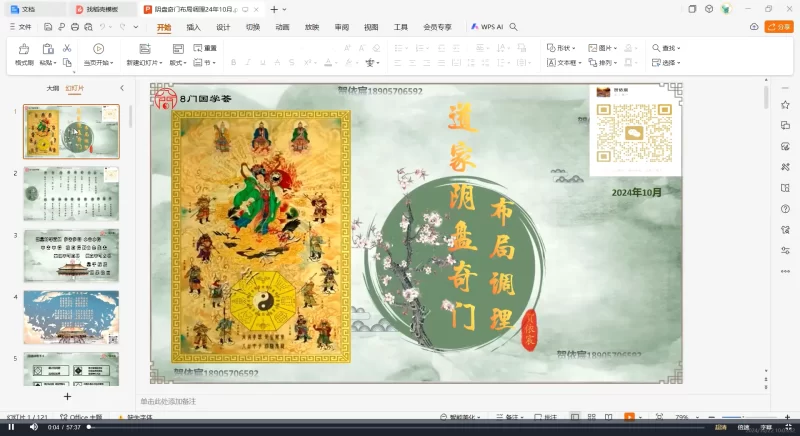Click the orange Share (分享) button
800x436 pixels.
pyautogui.click(x=778, y=27)
